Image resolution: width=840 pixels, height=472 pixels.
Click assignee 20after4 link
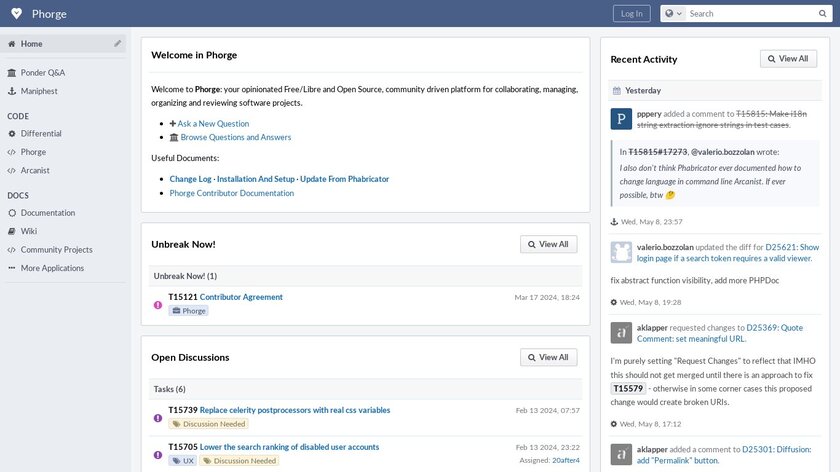[566, 460]
